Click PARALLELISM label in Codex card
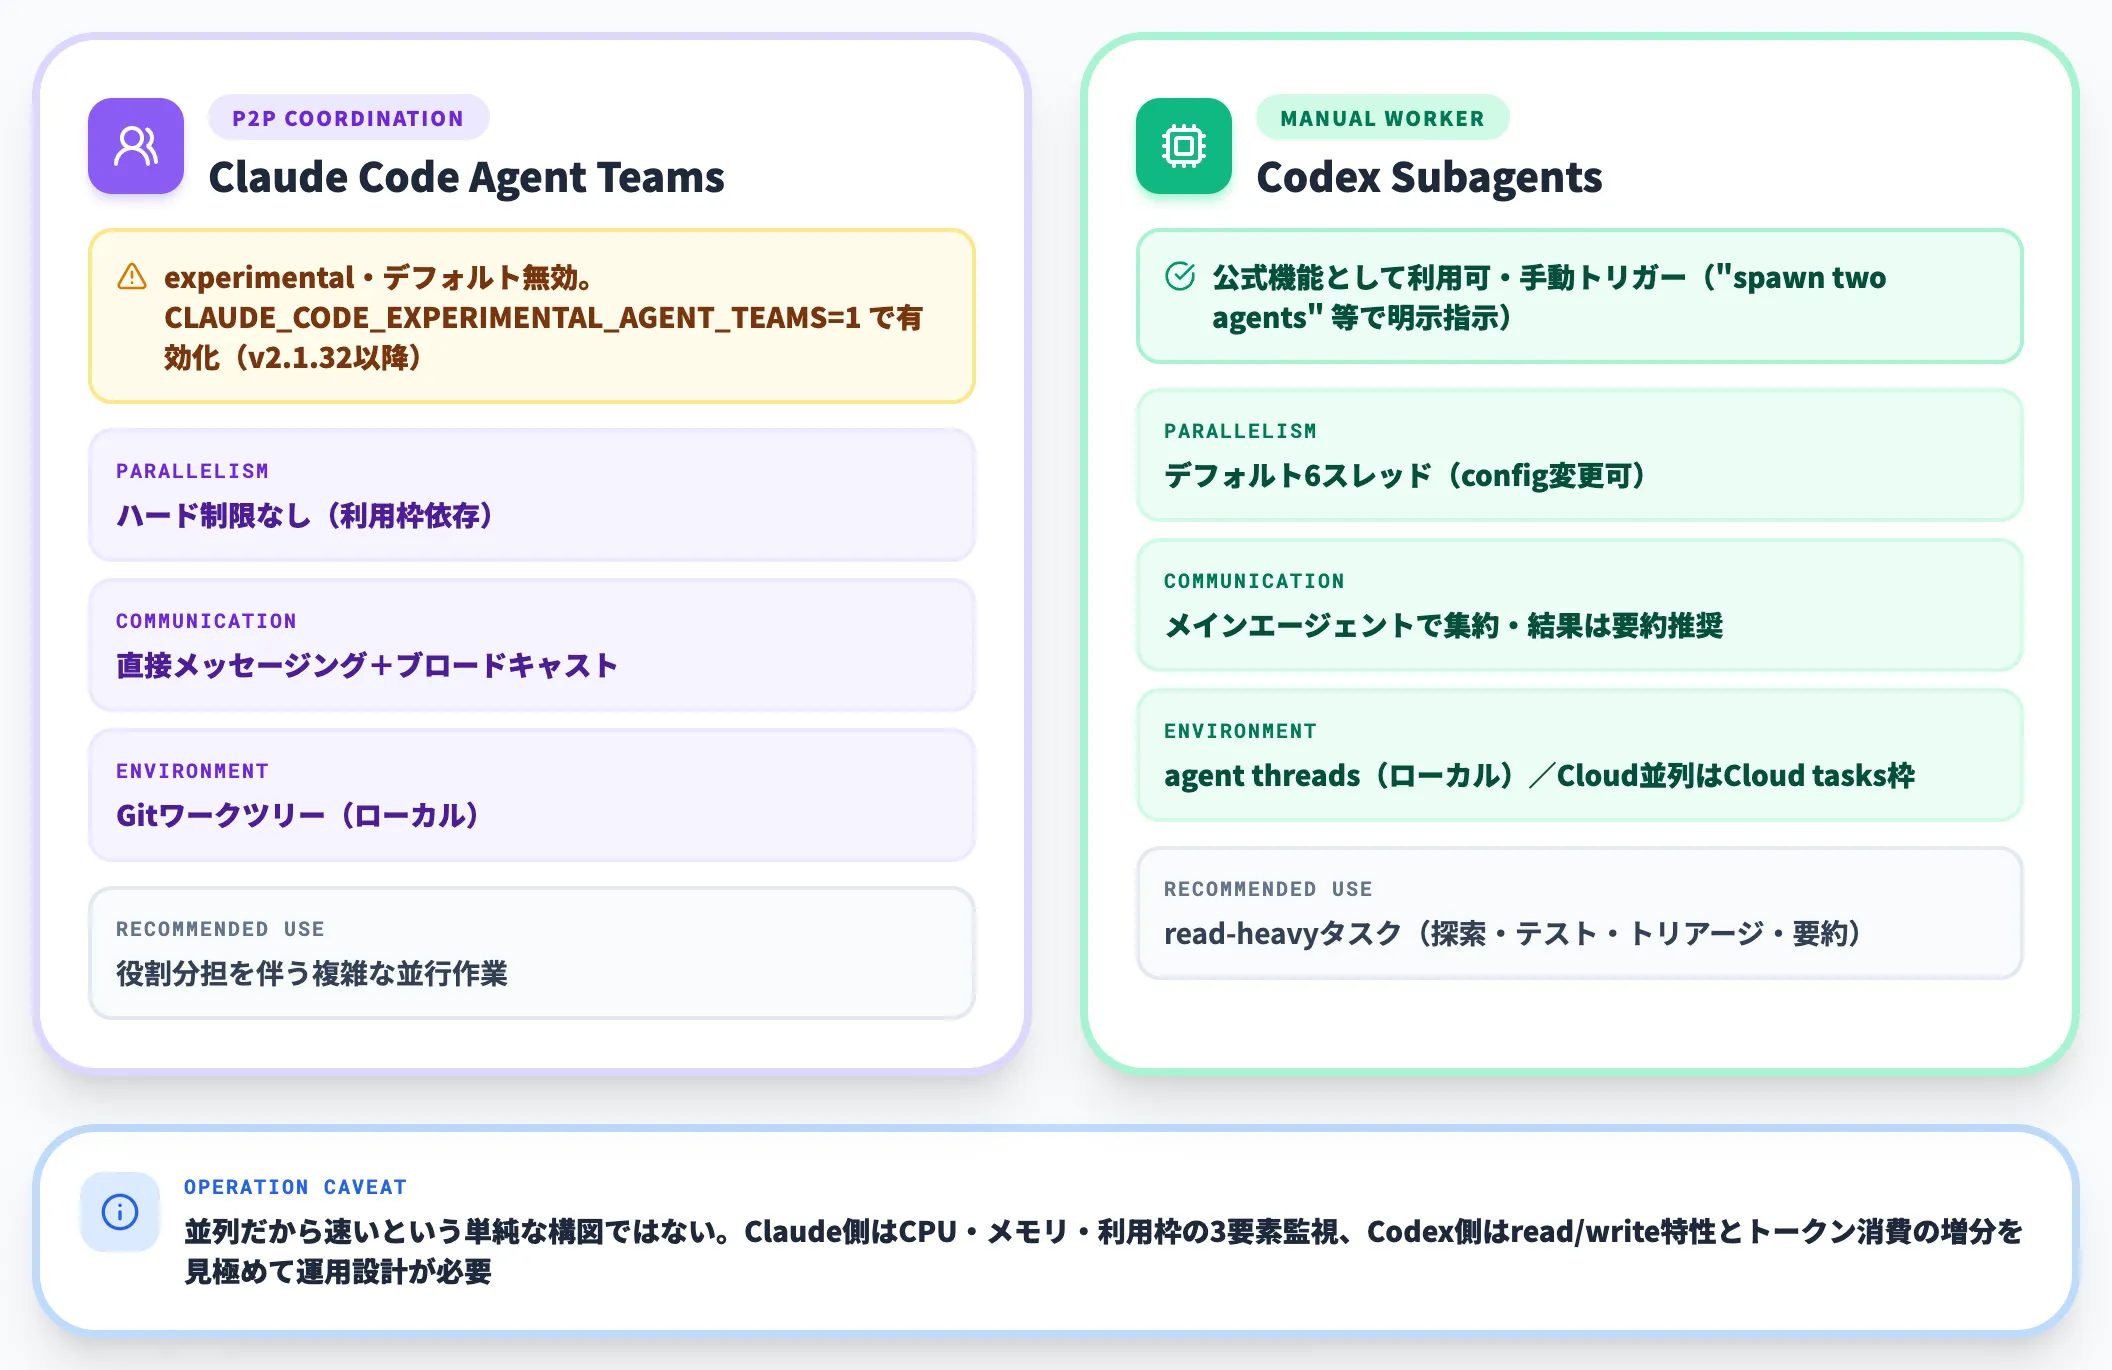This screenshot has height=1370, width=2112. tap(1240, 431)
